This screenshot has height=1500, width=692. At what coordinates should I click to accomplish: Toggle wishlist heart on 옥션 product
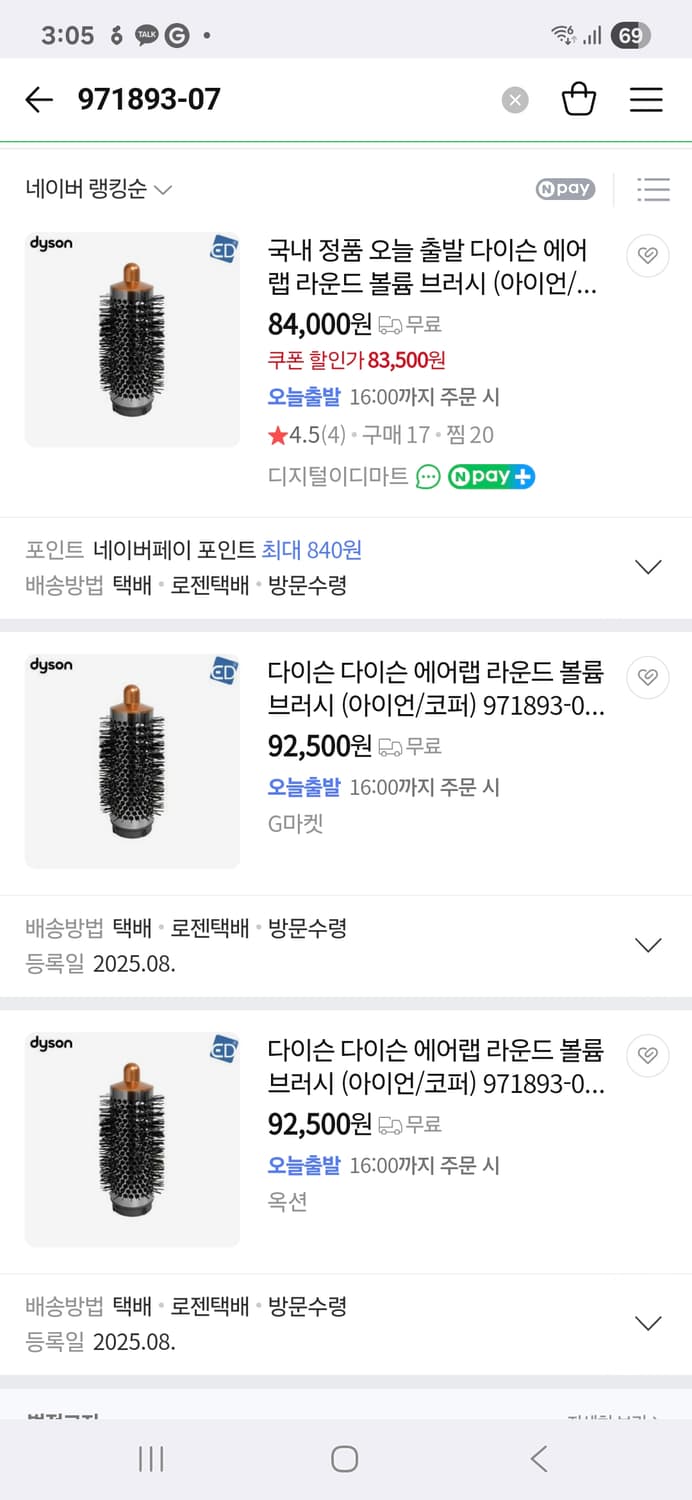click(647, 1054)
